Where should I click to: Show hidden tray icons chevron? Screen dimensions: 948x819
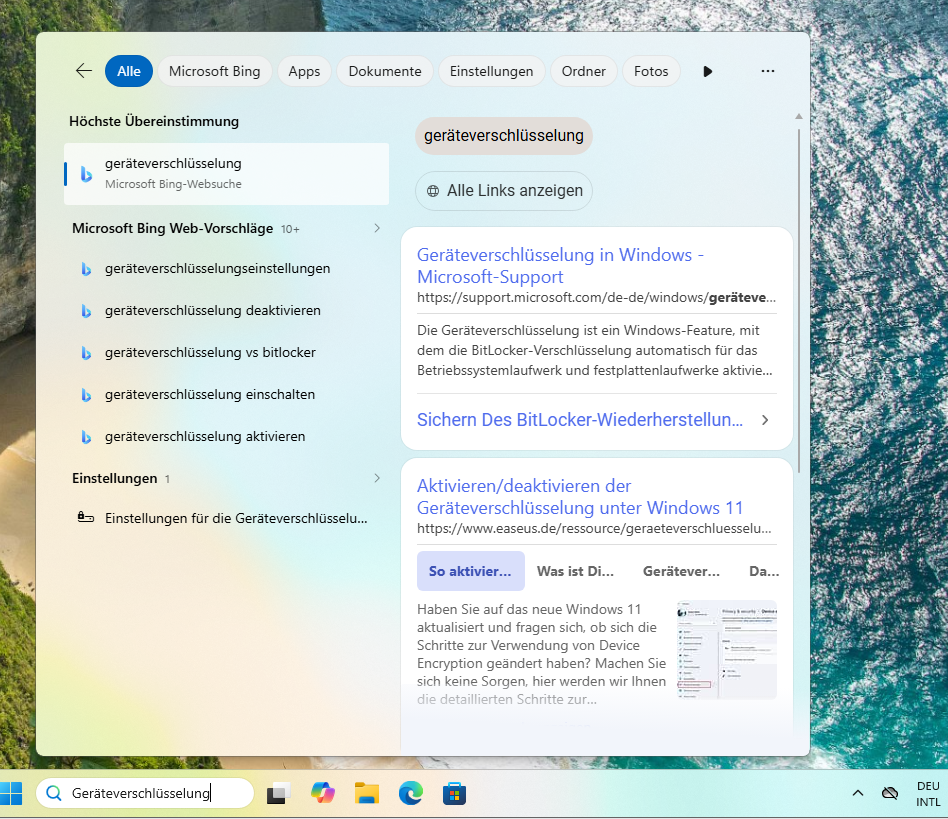coord(857,793)
